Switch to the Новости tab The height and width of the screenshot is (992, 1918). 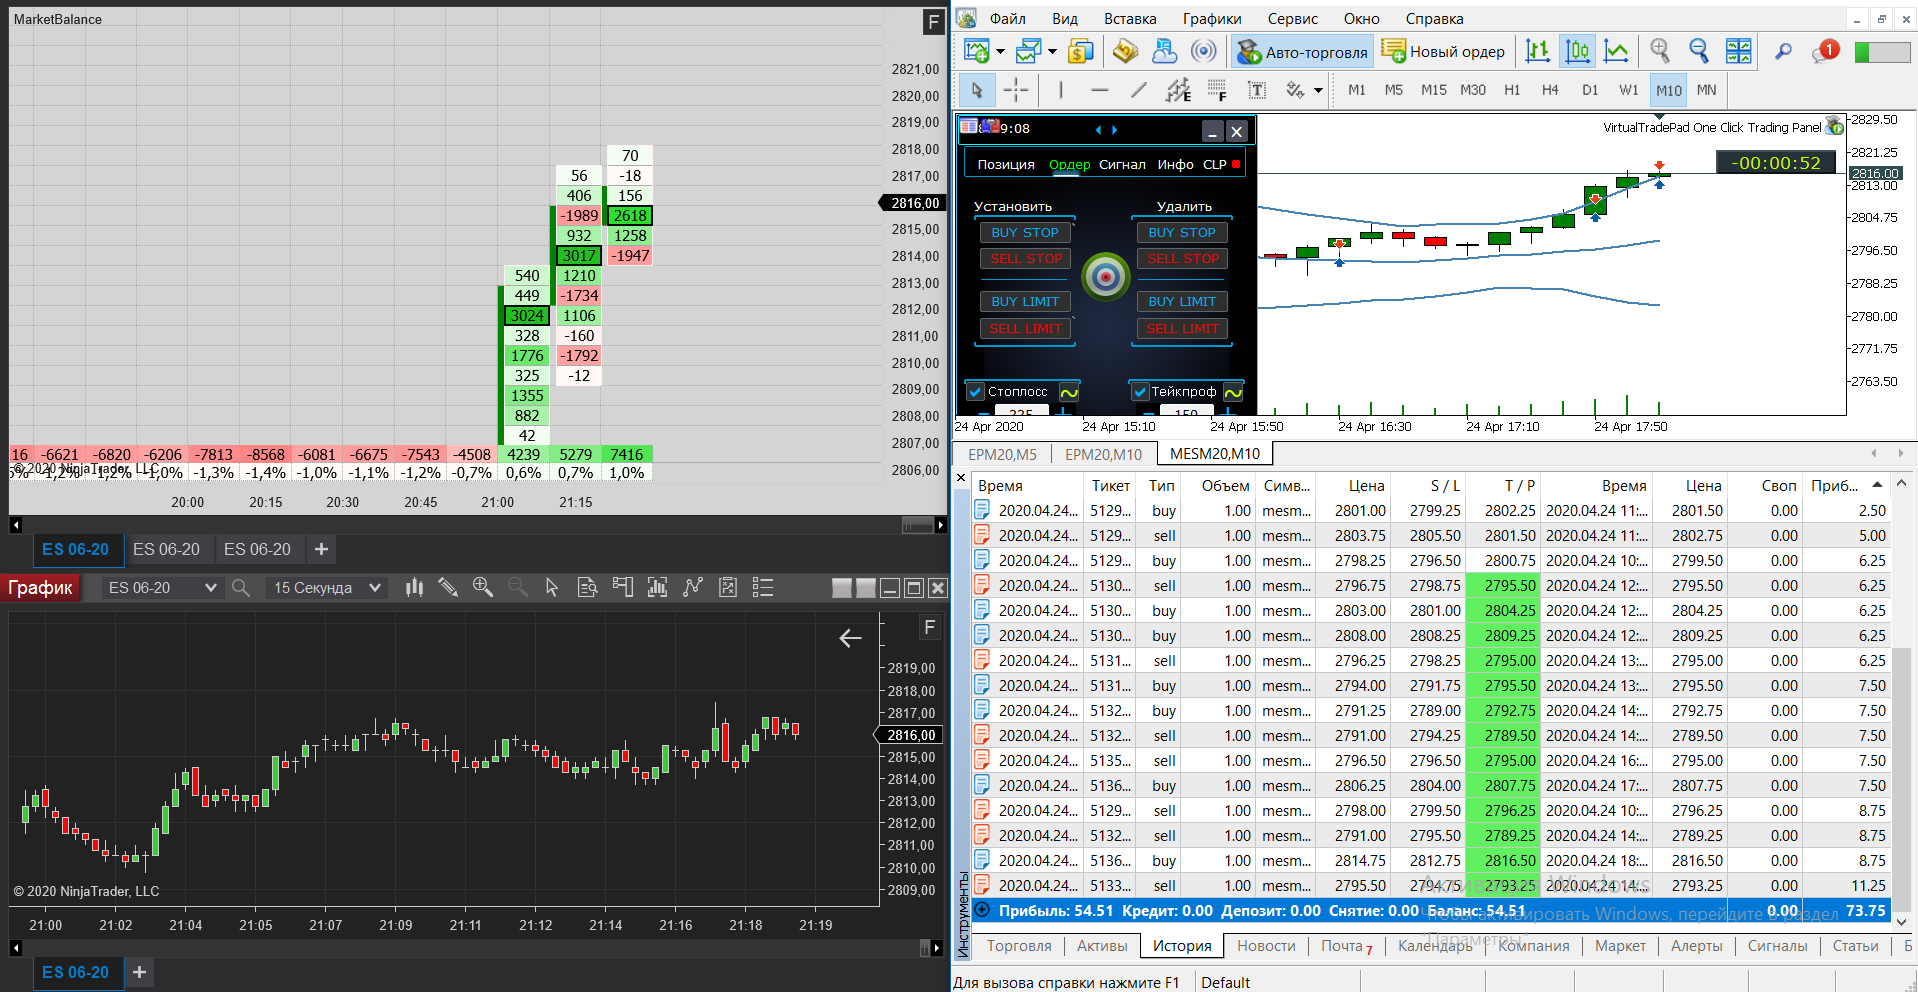[x=1265, y=946]
